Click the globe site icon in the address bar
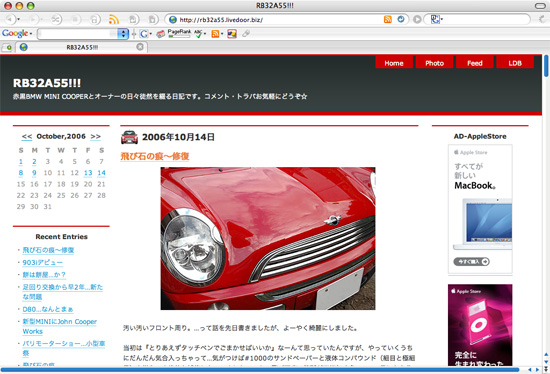 [173, 20]
